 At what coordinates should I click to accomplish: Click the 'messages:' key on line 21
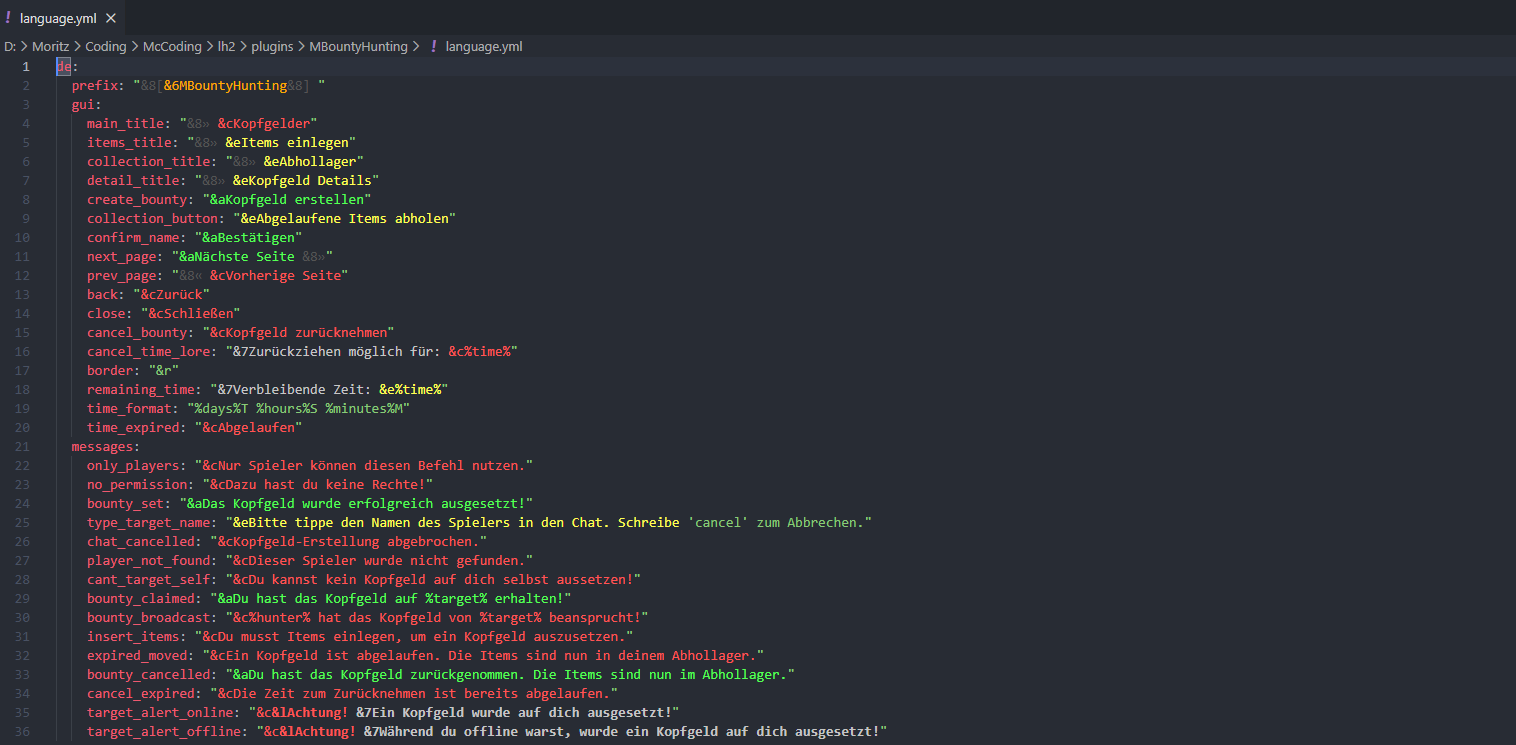coord(106,447)
